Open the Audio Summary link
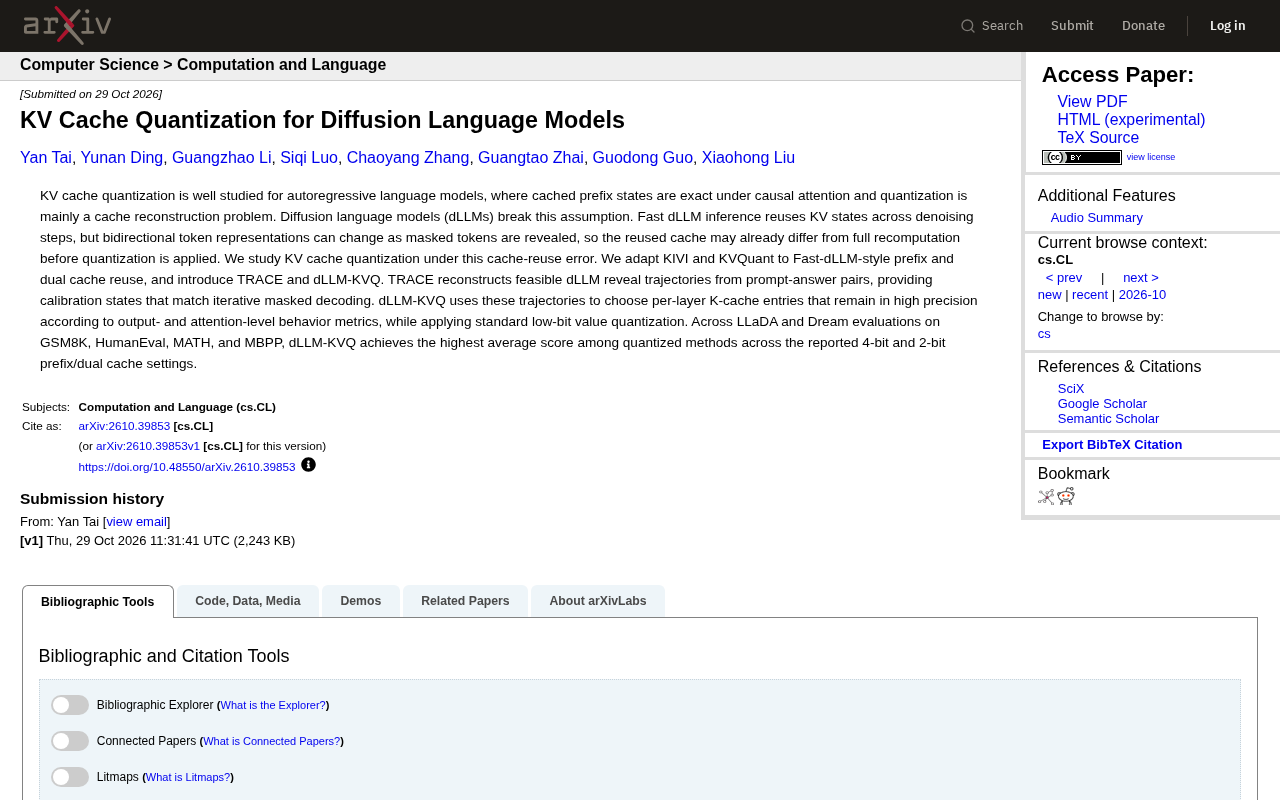Image resolution: width=1280 pixels, height=800 pixels. click(1096, 218)
